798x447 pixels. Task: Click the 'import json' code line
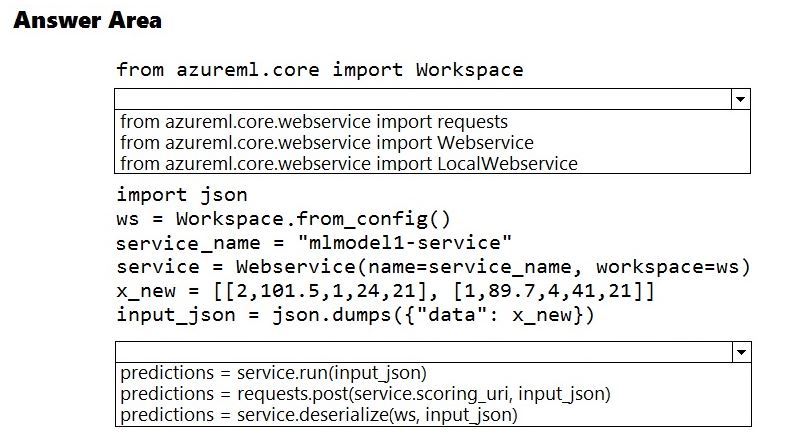tap(182, 195)
